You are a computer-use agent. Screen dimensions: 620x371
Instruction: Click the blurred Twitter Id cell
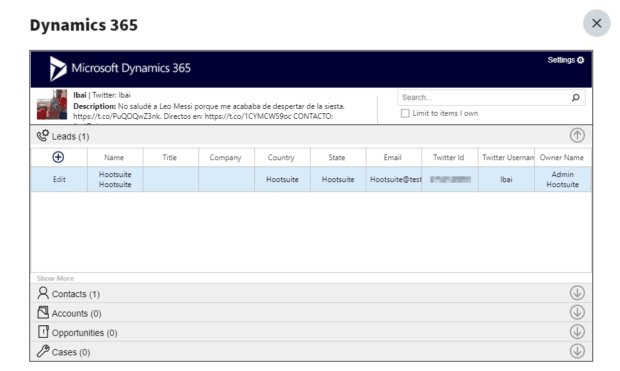(x=450, y=180)
